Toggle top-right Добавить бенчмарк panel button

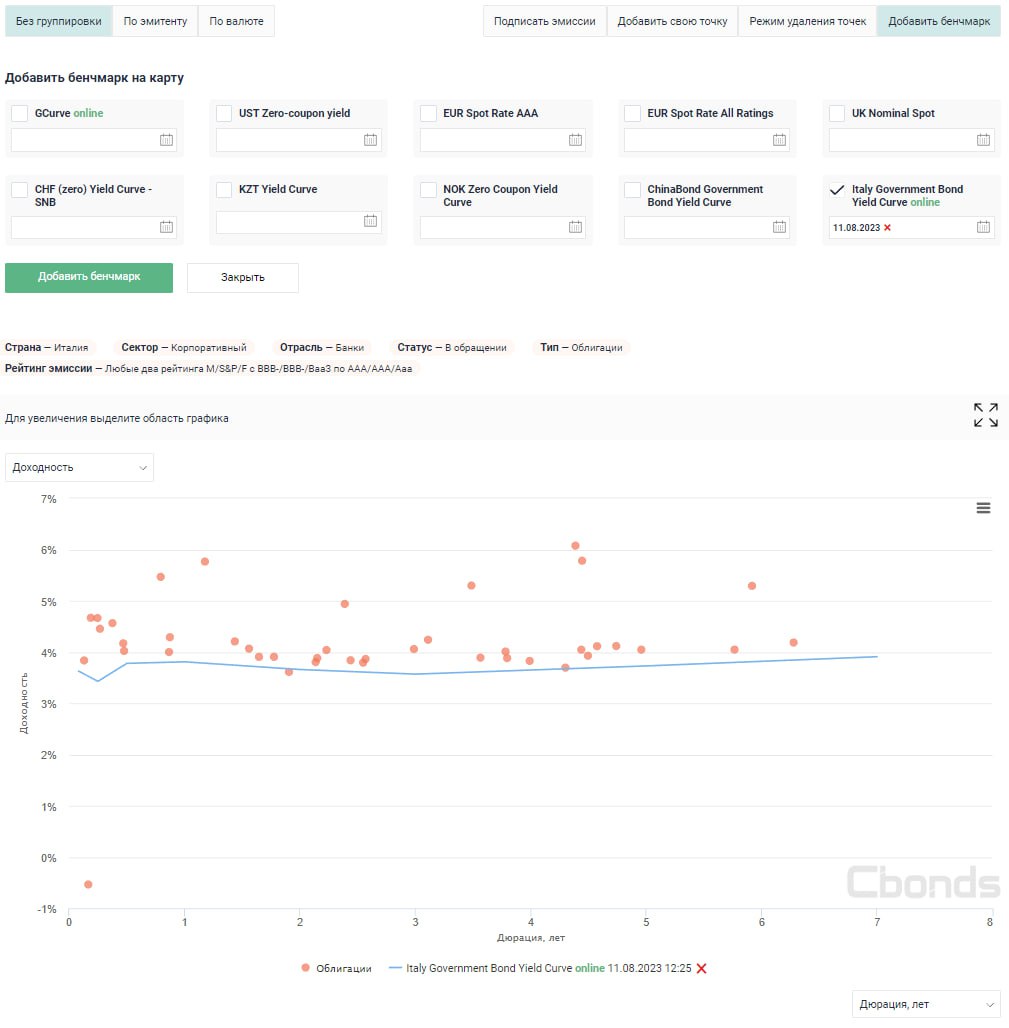coord(939,21)
